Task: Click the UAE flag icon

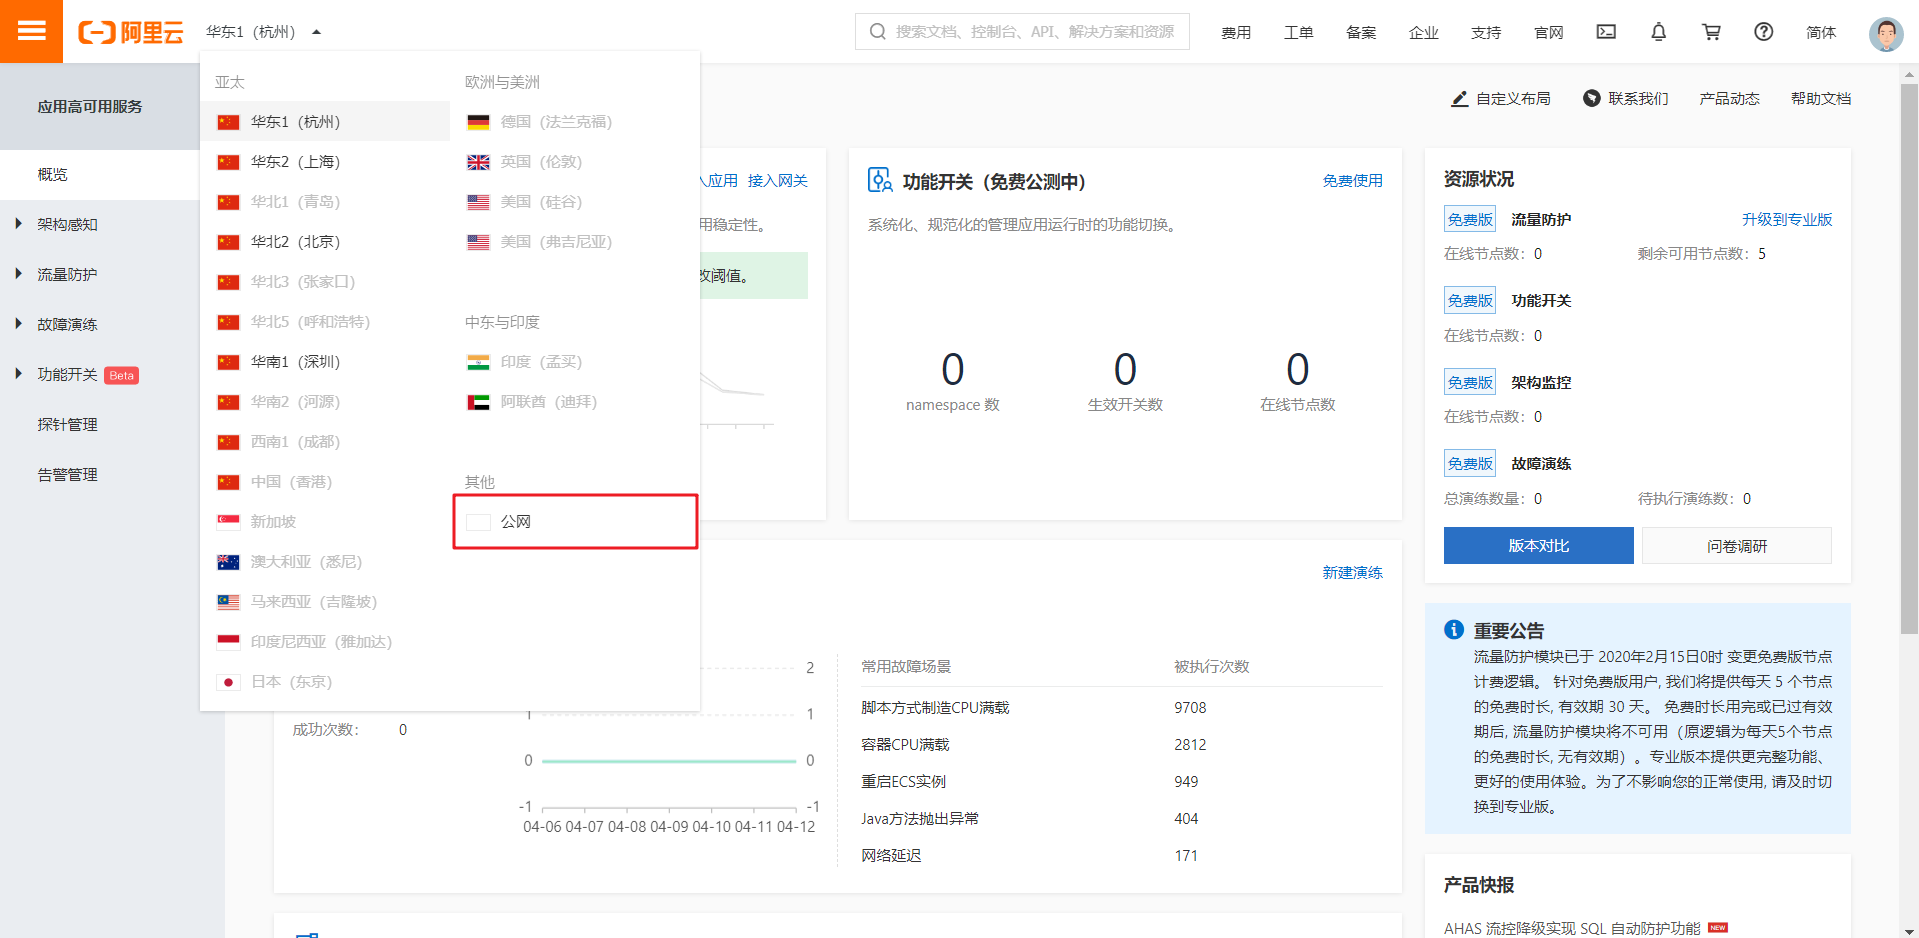Action: point(479,402)
